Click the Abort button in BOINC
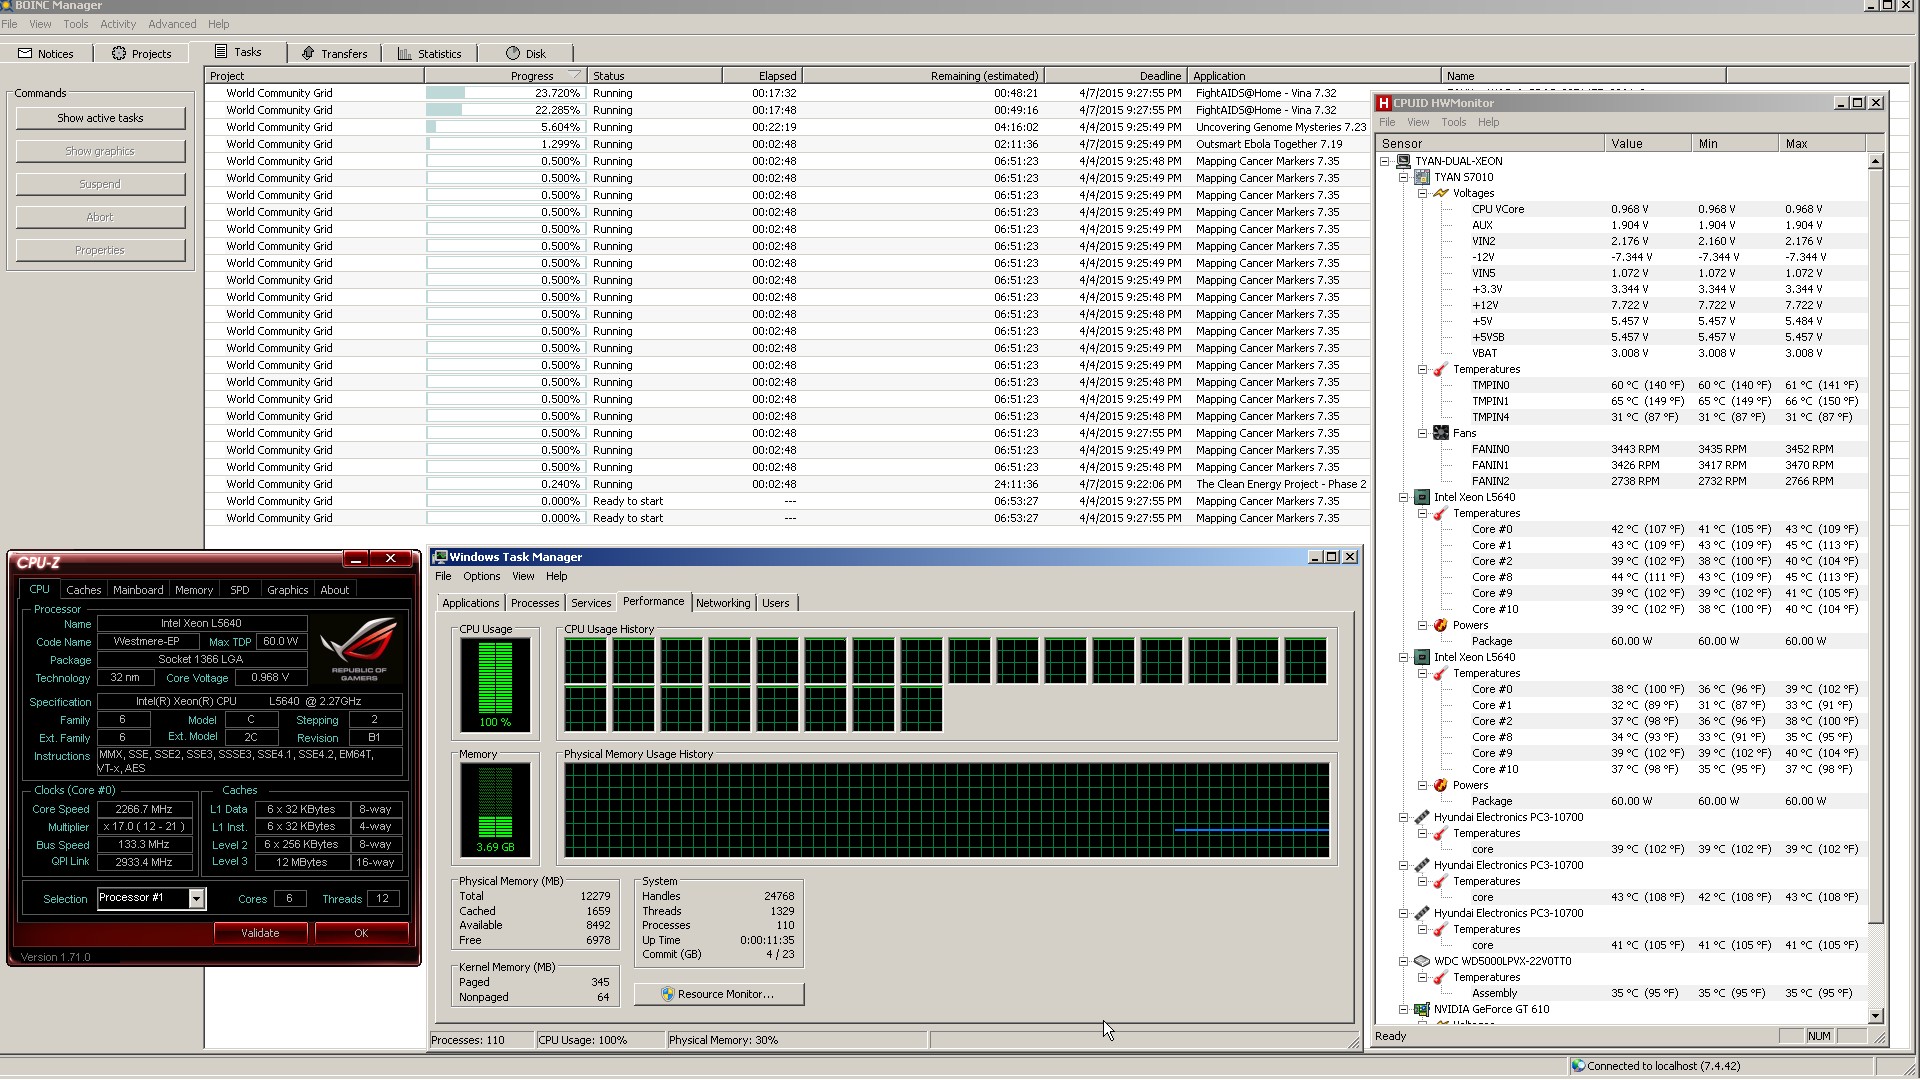Screen dimensions: 1920x1080 coord(100,217)
